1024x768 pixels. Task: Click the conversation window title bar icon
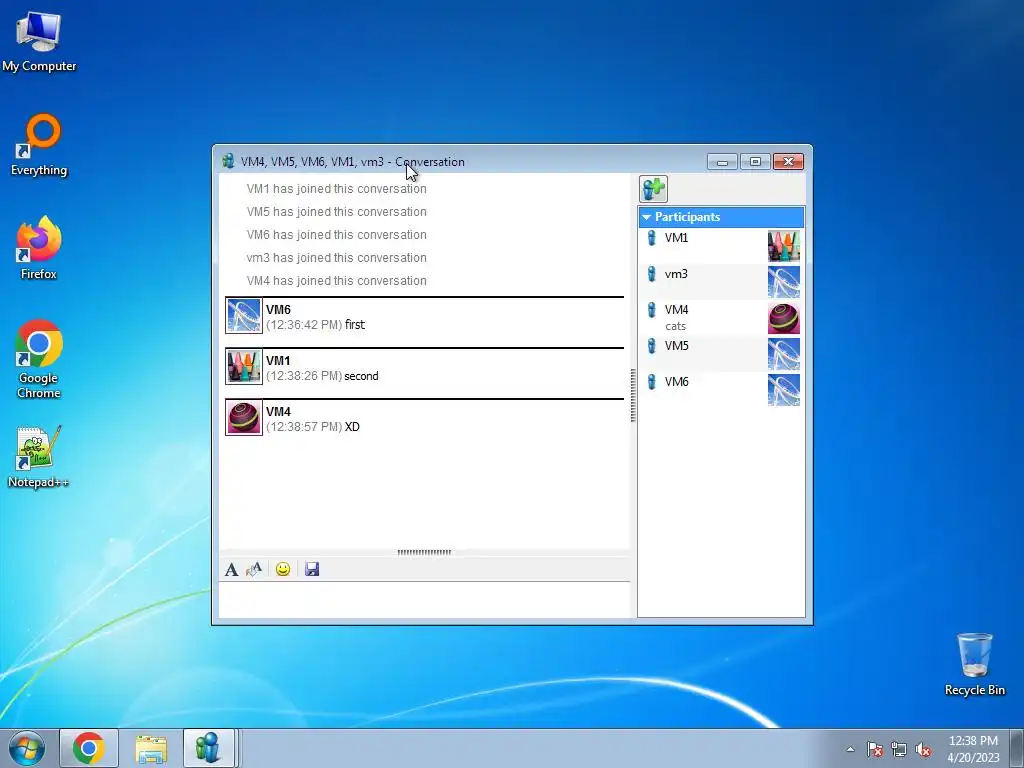coord(228,161)
